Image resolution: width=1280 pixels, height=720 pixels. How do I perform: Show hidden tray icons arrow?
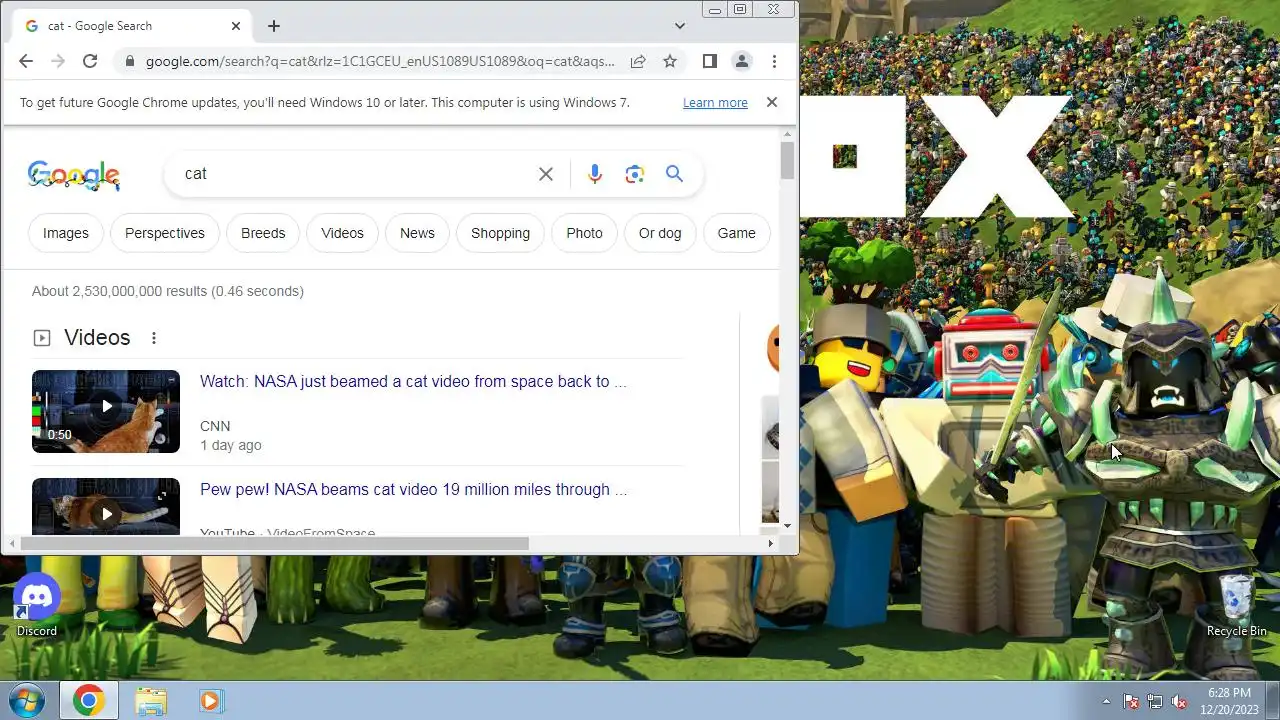click(x=1106, y=701)
